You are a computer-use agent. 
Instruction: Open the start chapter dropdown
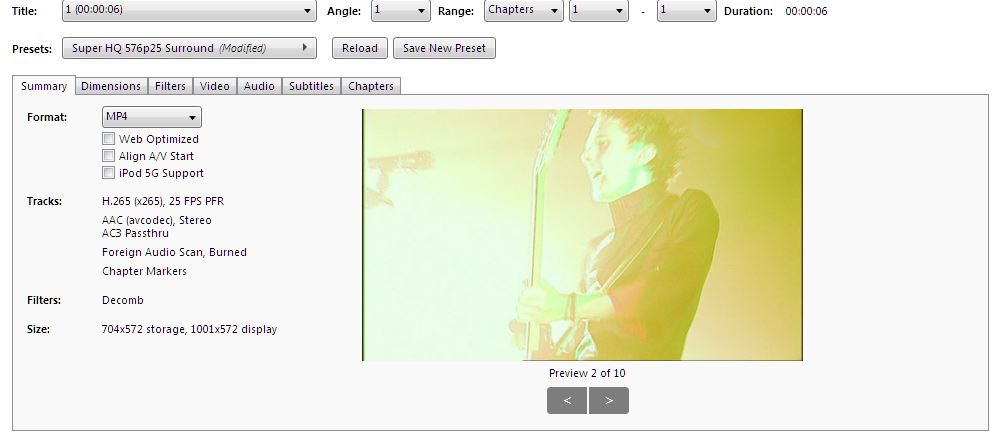pyautogui.click(x=599, y=11)
